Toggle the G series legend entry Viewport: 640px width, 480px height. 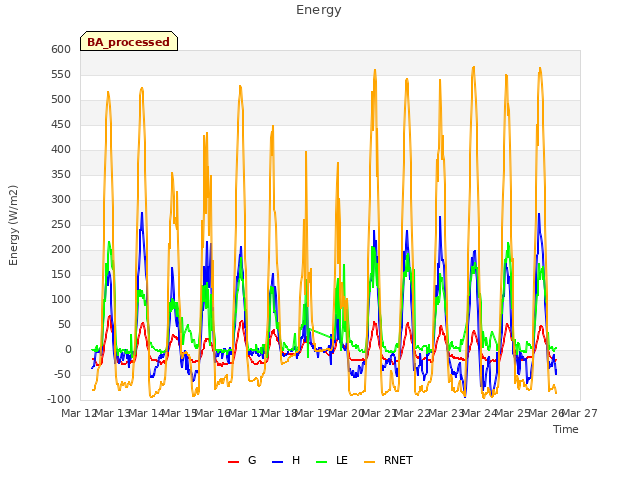coord(242,460)
